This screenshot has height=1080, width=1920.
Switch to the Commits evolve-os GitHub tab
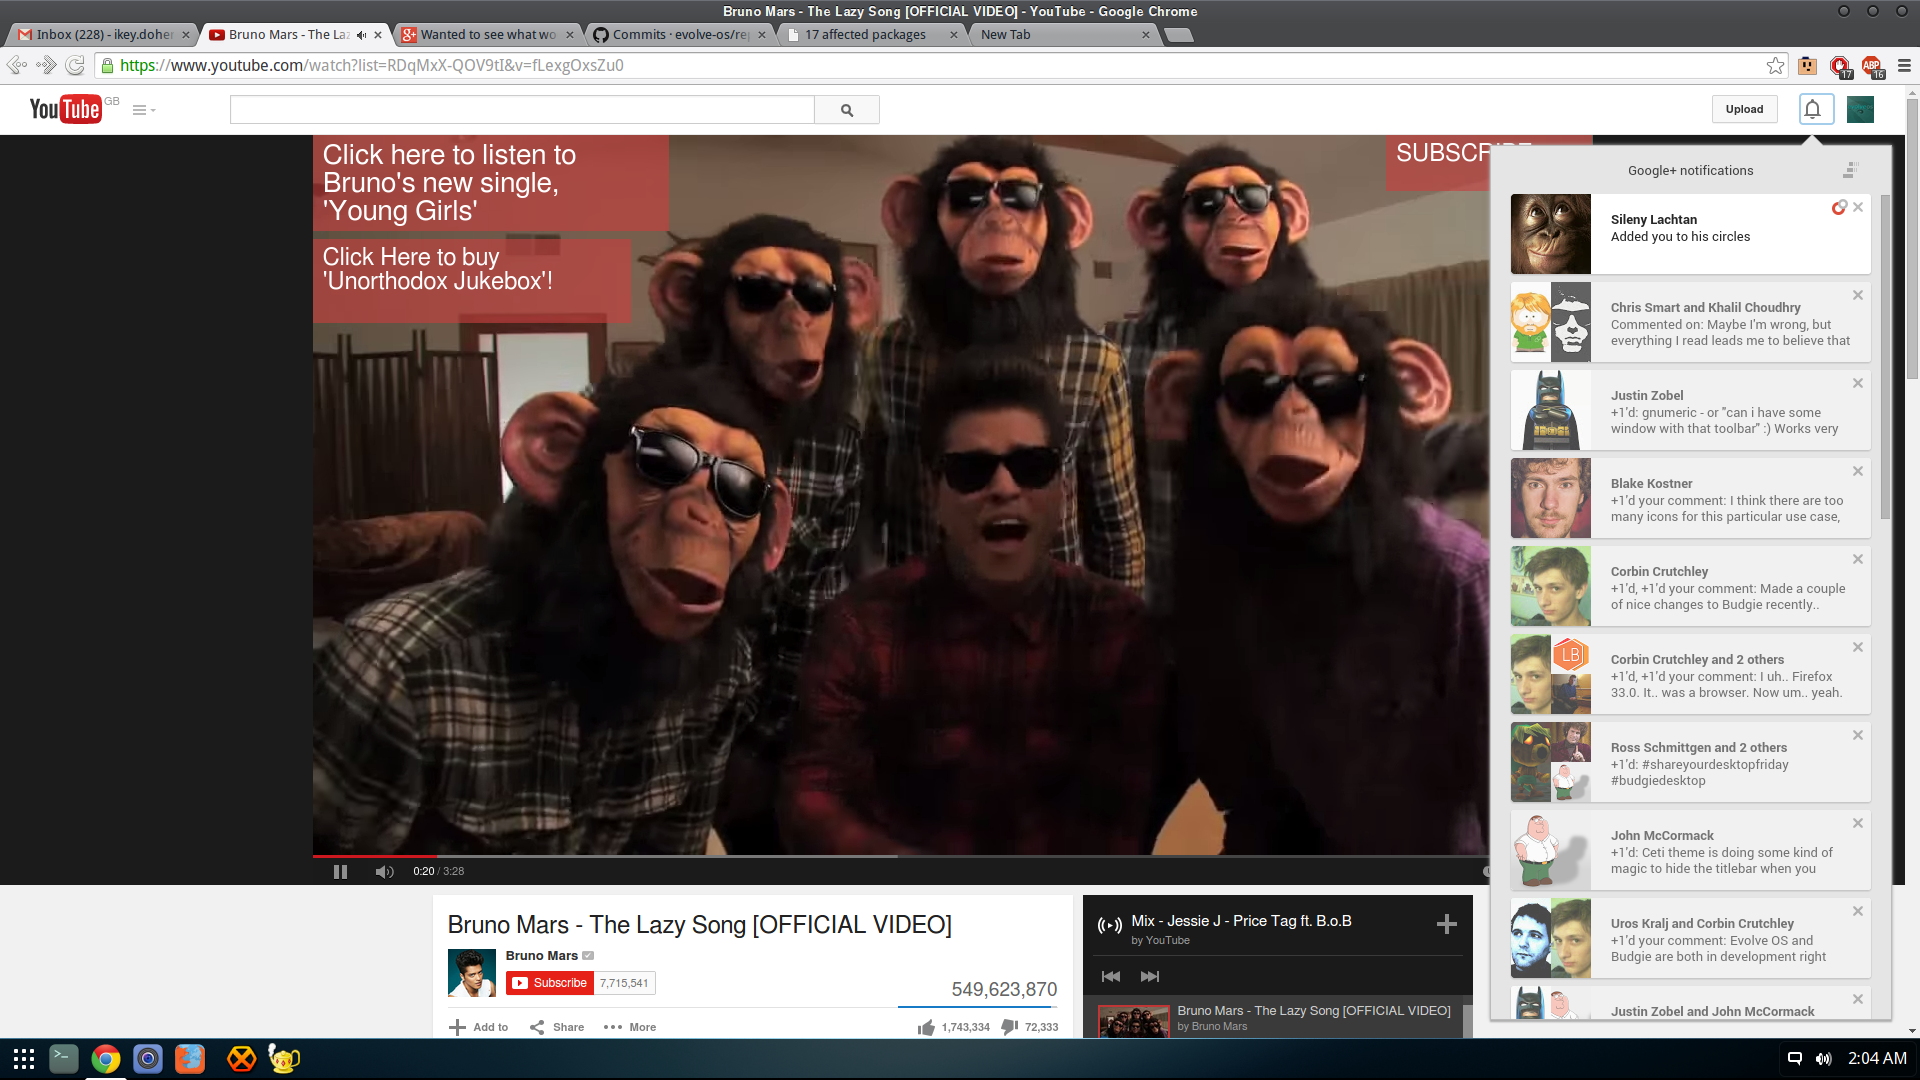pos(679,34)
